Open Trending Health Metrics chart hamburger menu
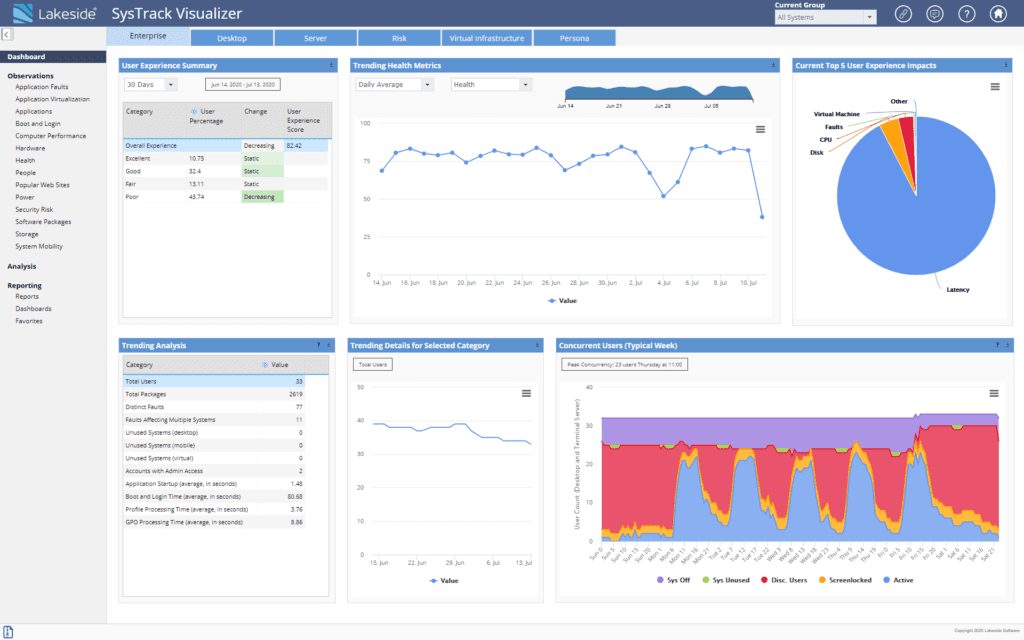1024x640 pixels. pyautogui.click(x=760, y=129)
